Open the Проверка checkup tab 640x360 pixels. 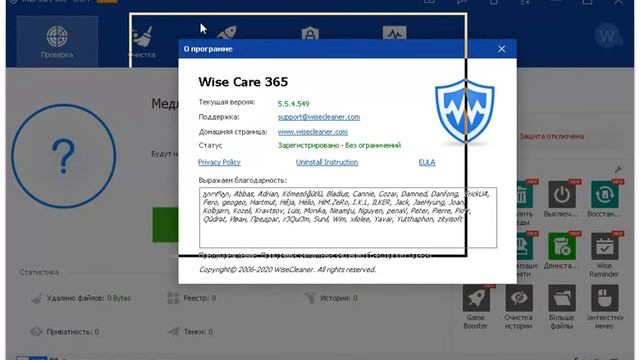57,41
